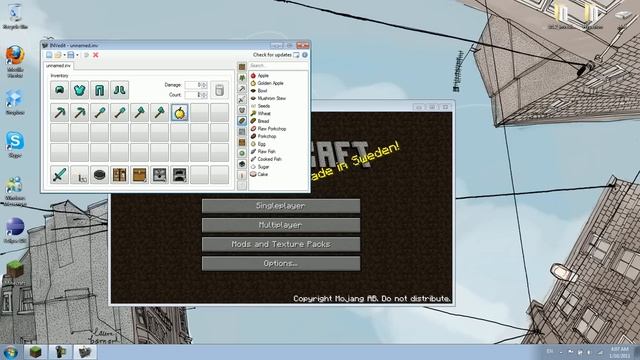Click the New inventory toolbar icon
Viewport: 640px width, 360px height.
tap(49, 55)
